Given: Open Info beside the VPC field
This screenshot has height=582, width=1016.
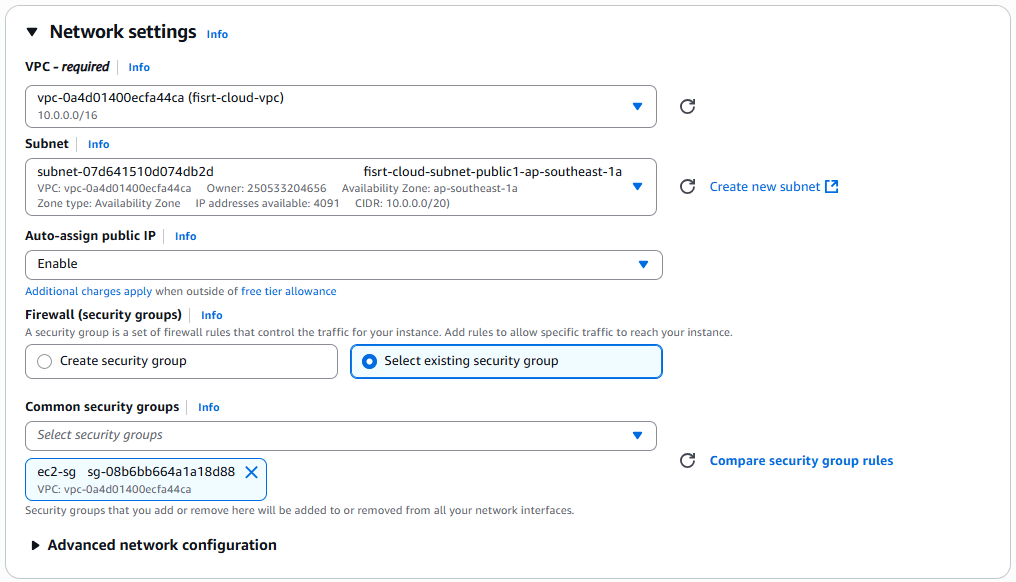Looking at the screenshot, I should click(x=138, y=67).
